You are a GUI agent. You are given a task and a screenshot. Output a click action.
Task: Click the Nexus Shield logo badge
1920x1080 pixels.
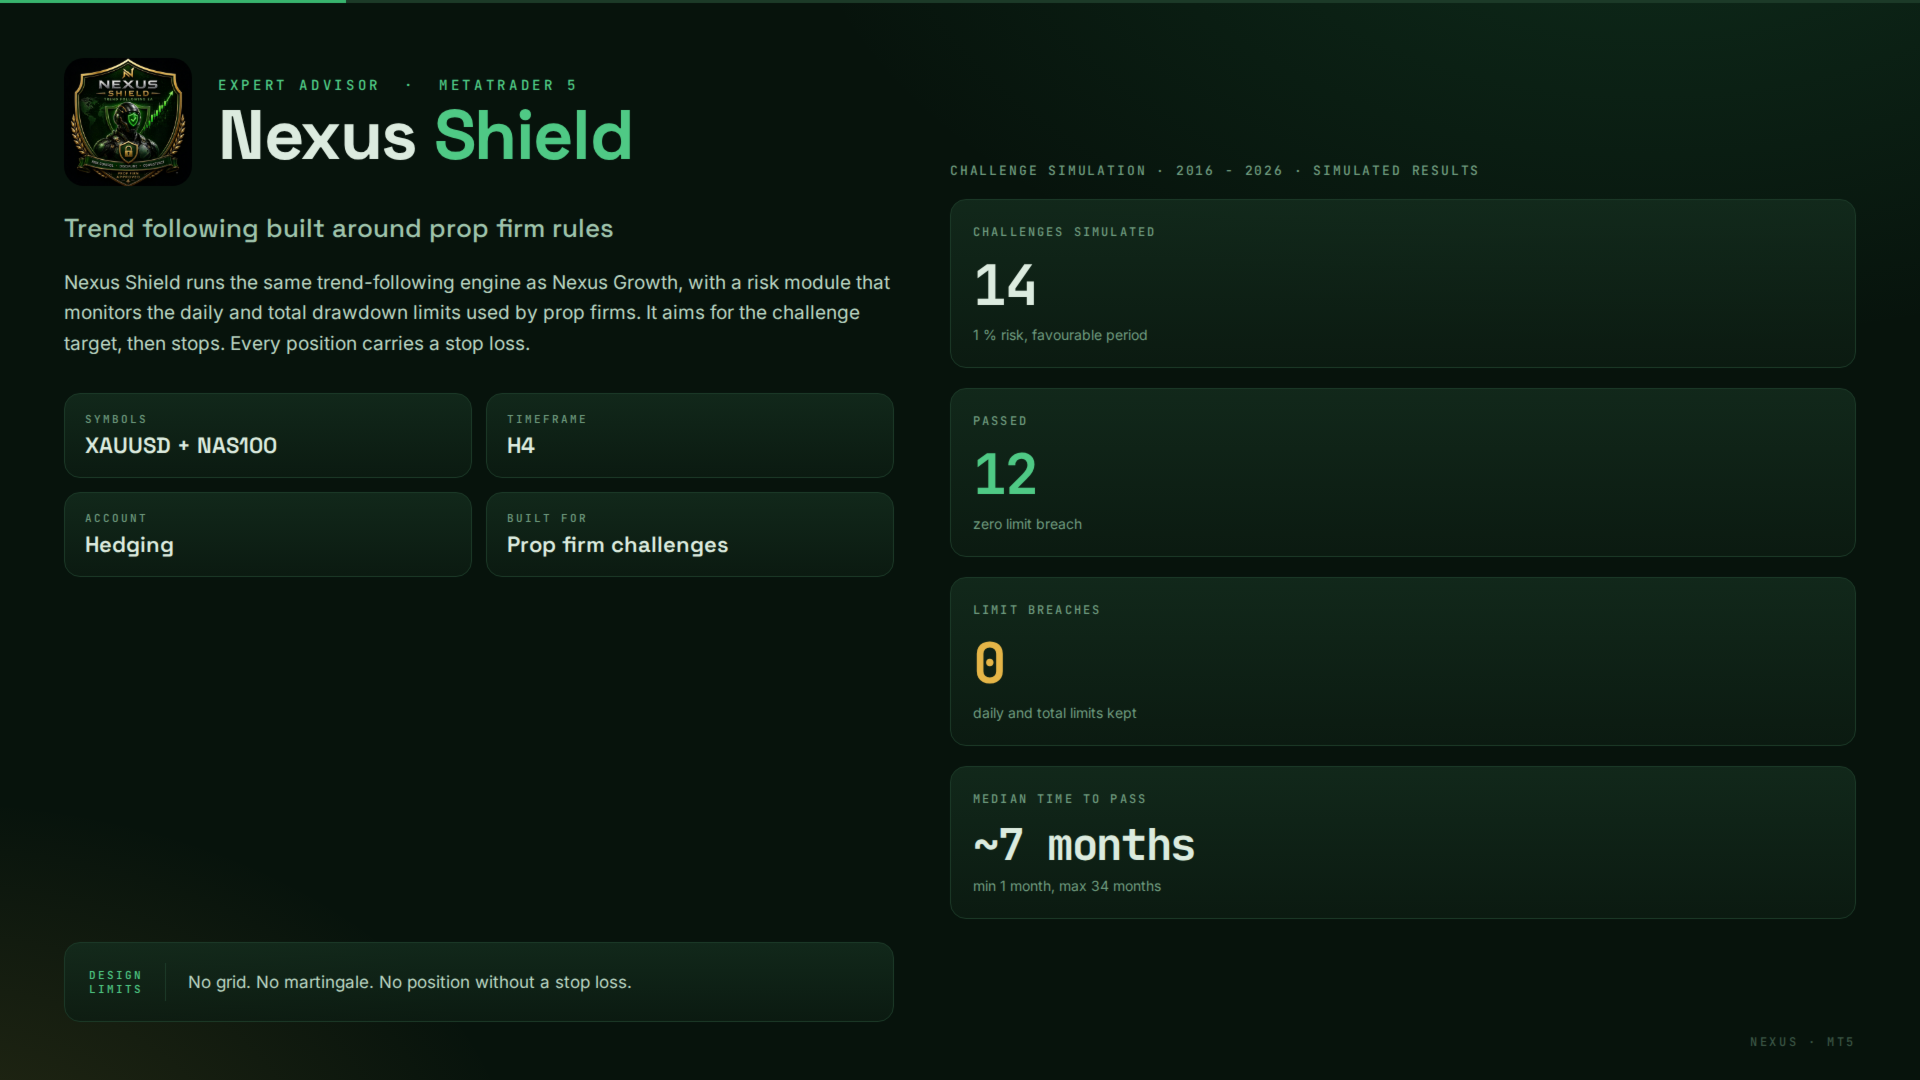click(128, 122)
